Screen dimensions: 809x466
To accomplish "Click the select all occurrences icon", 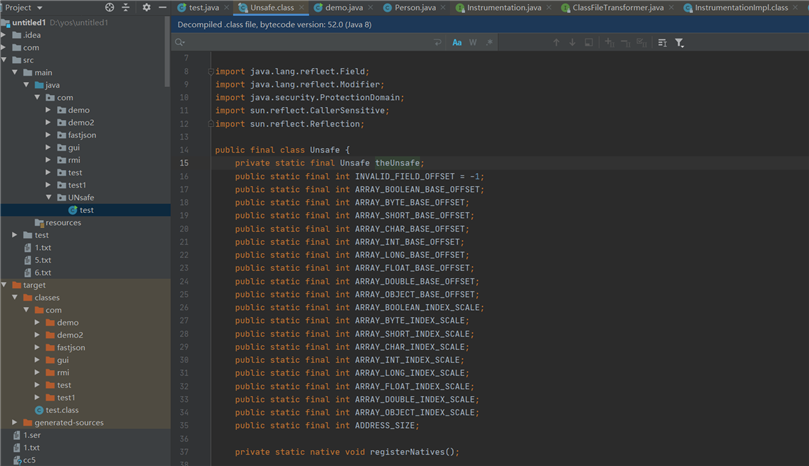I will (589, 42).
